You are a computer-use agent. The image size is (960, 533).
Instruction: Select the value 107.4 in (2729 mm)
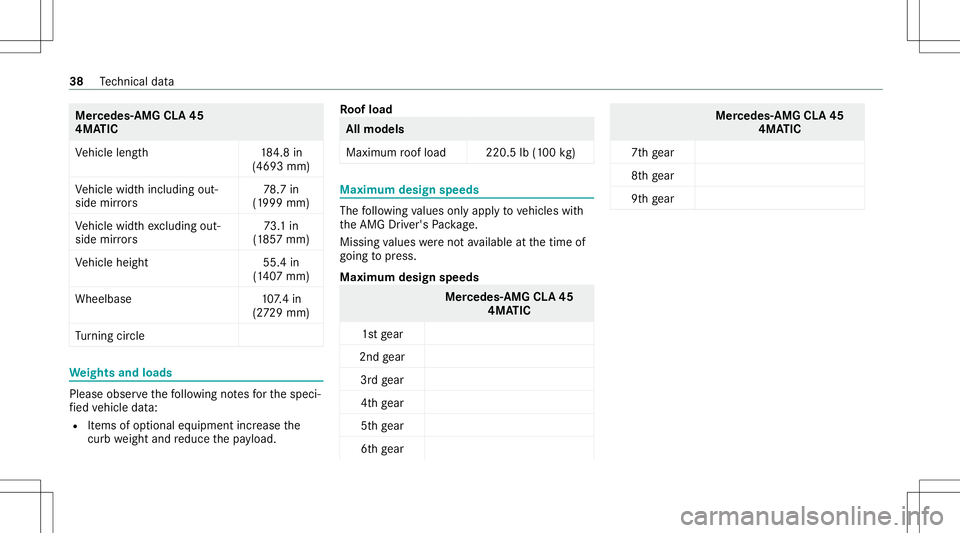click(281, 306)
